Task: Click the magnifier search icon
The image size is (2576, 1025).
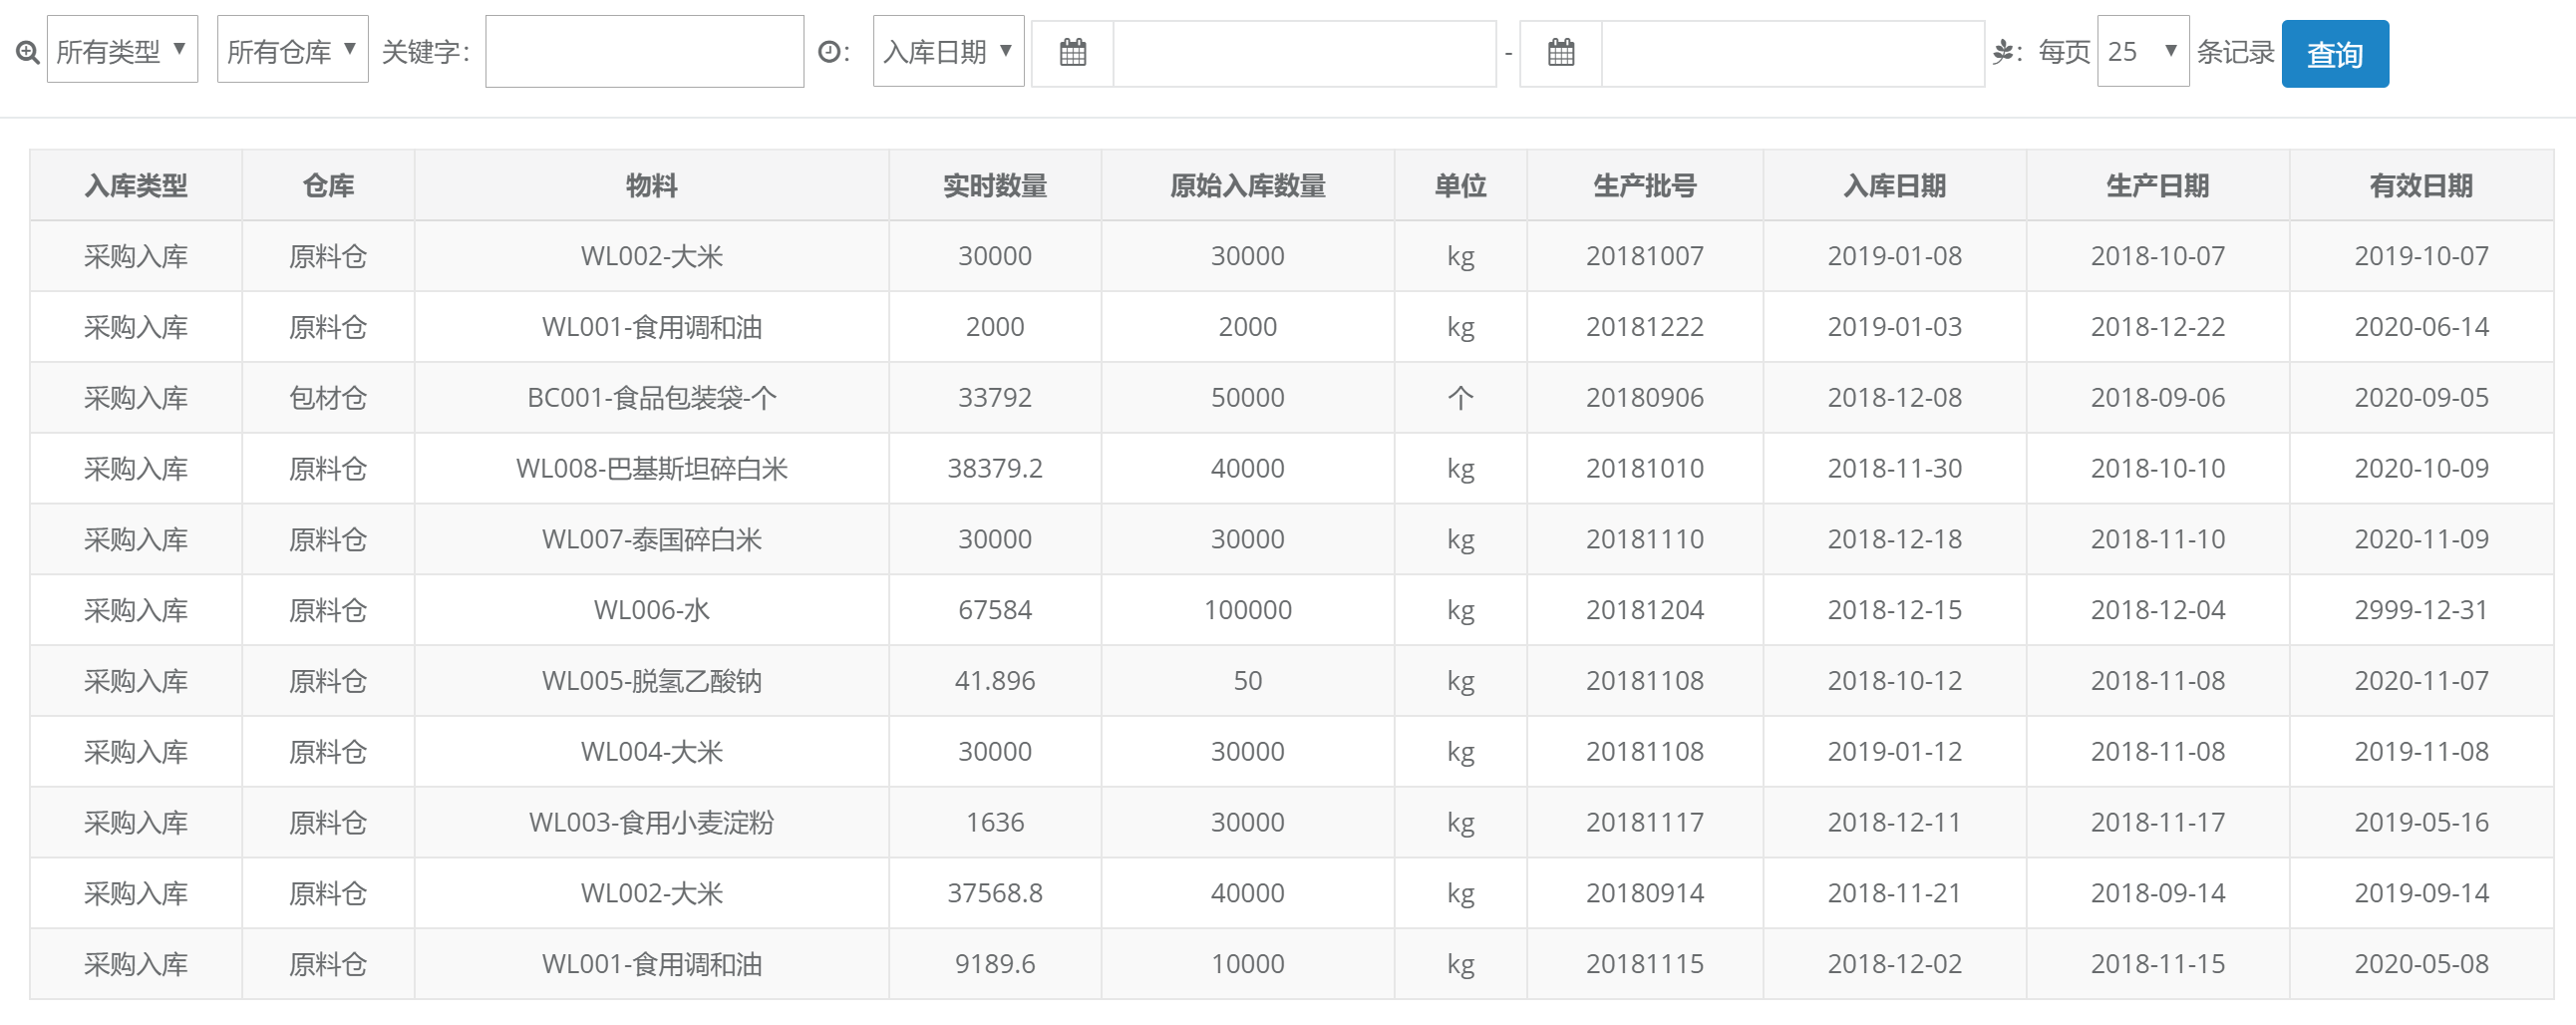Action: [28, 53]
